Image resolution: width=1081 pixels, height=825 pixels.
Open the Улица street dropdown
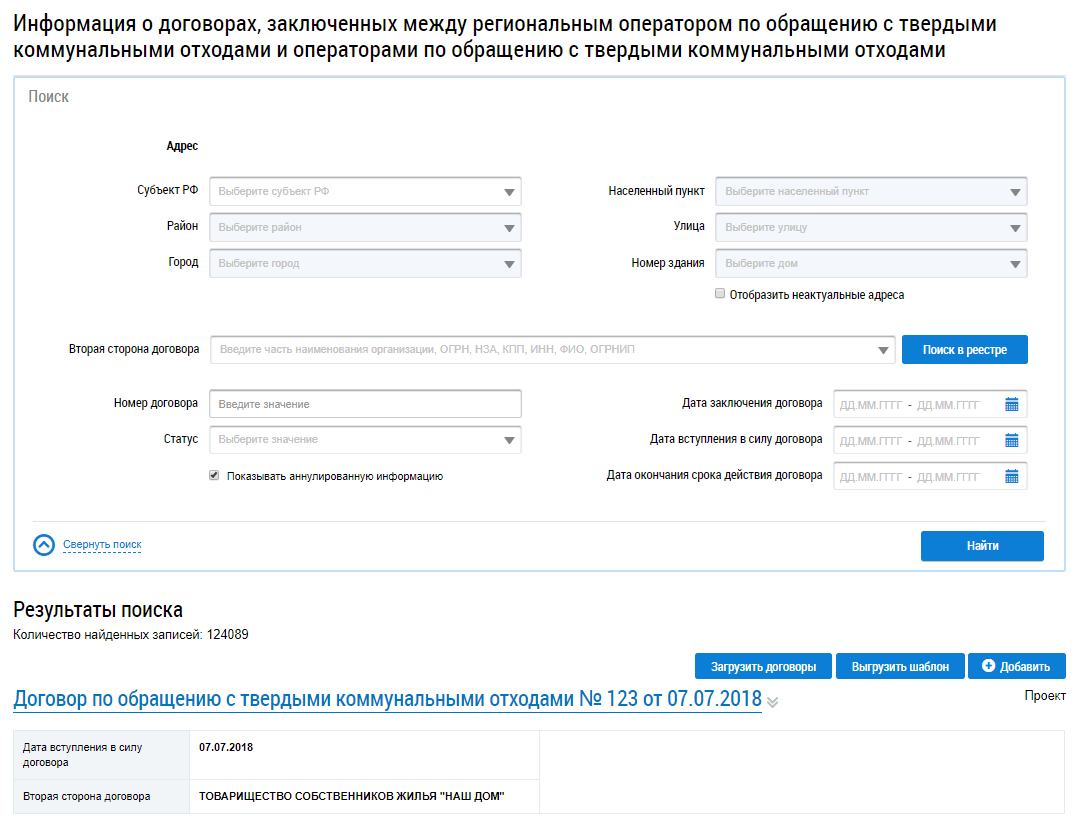point(1016,228)
